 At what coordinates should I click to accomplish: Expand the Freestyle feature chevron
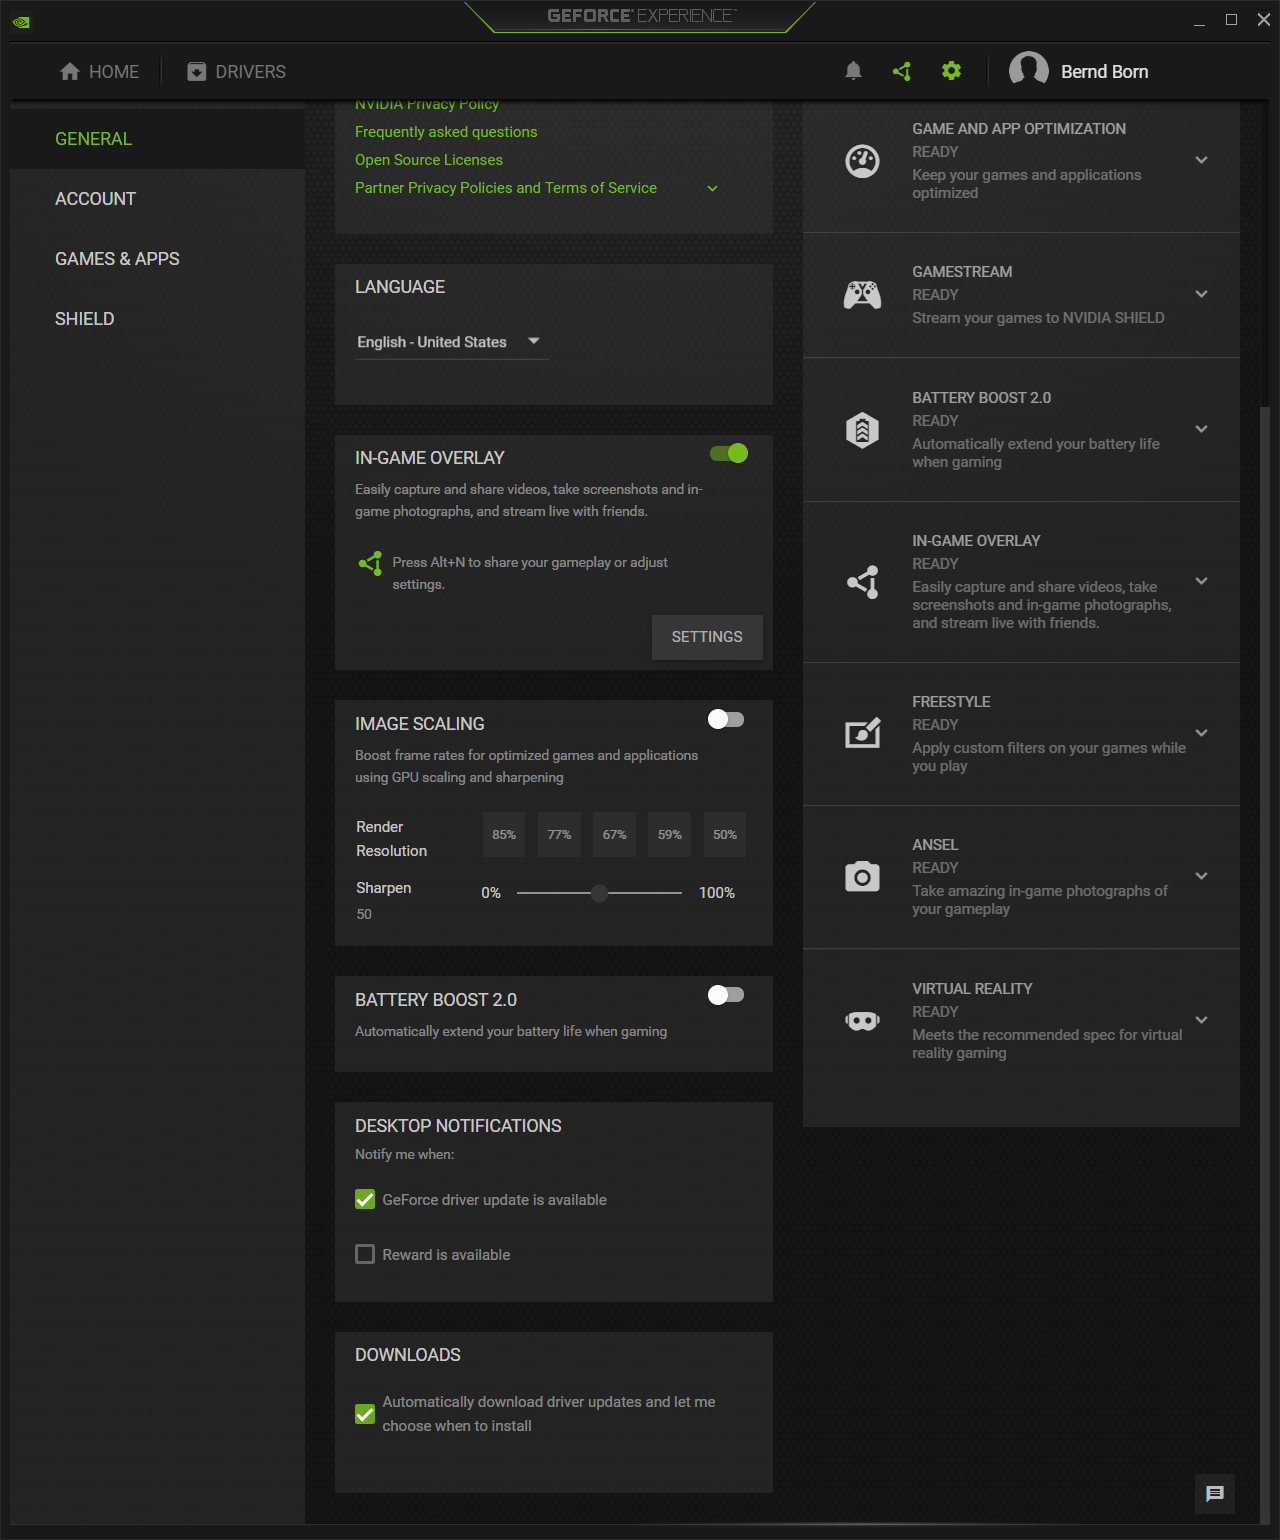coord(1202,733)
